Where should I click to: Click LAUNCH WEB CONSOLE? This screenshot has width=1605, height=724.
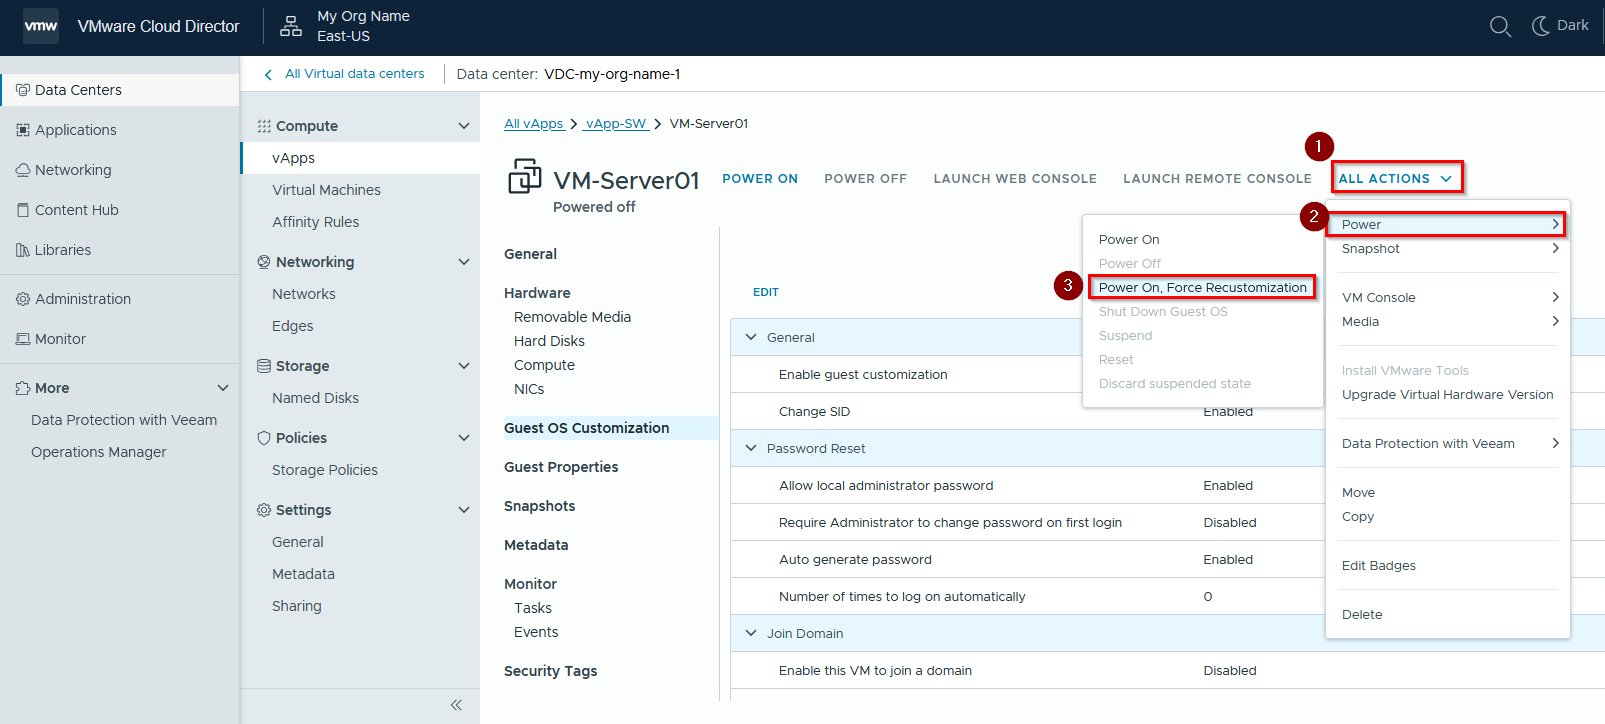click(1015, 179)
